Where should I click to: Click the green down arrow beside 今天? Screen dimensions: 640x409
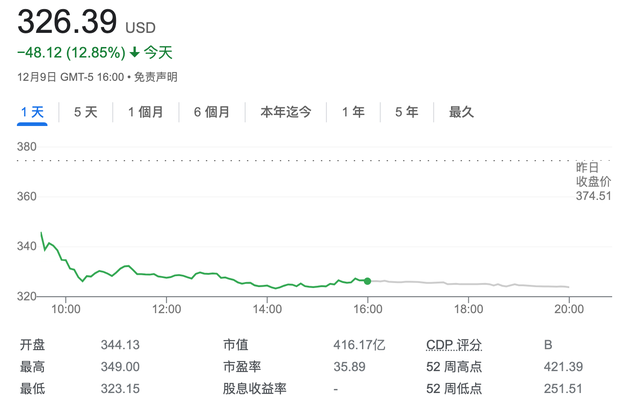[x=134, y=52]
